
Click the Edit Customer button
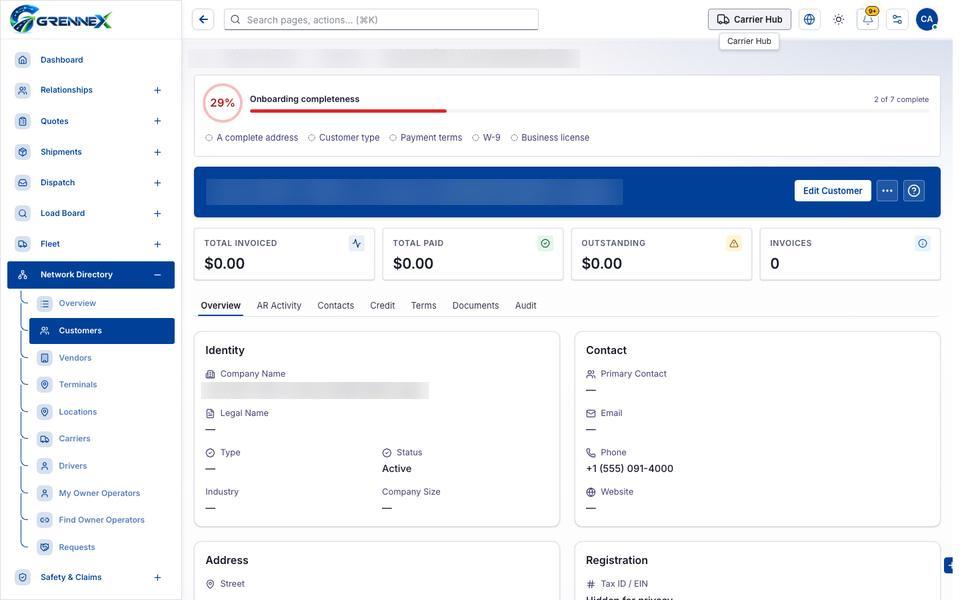pyautogui.click(x=833, y=190)
